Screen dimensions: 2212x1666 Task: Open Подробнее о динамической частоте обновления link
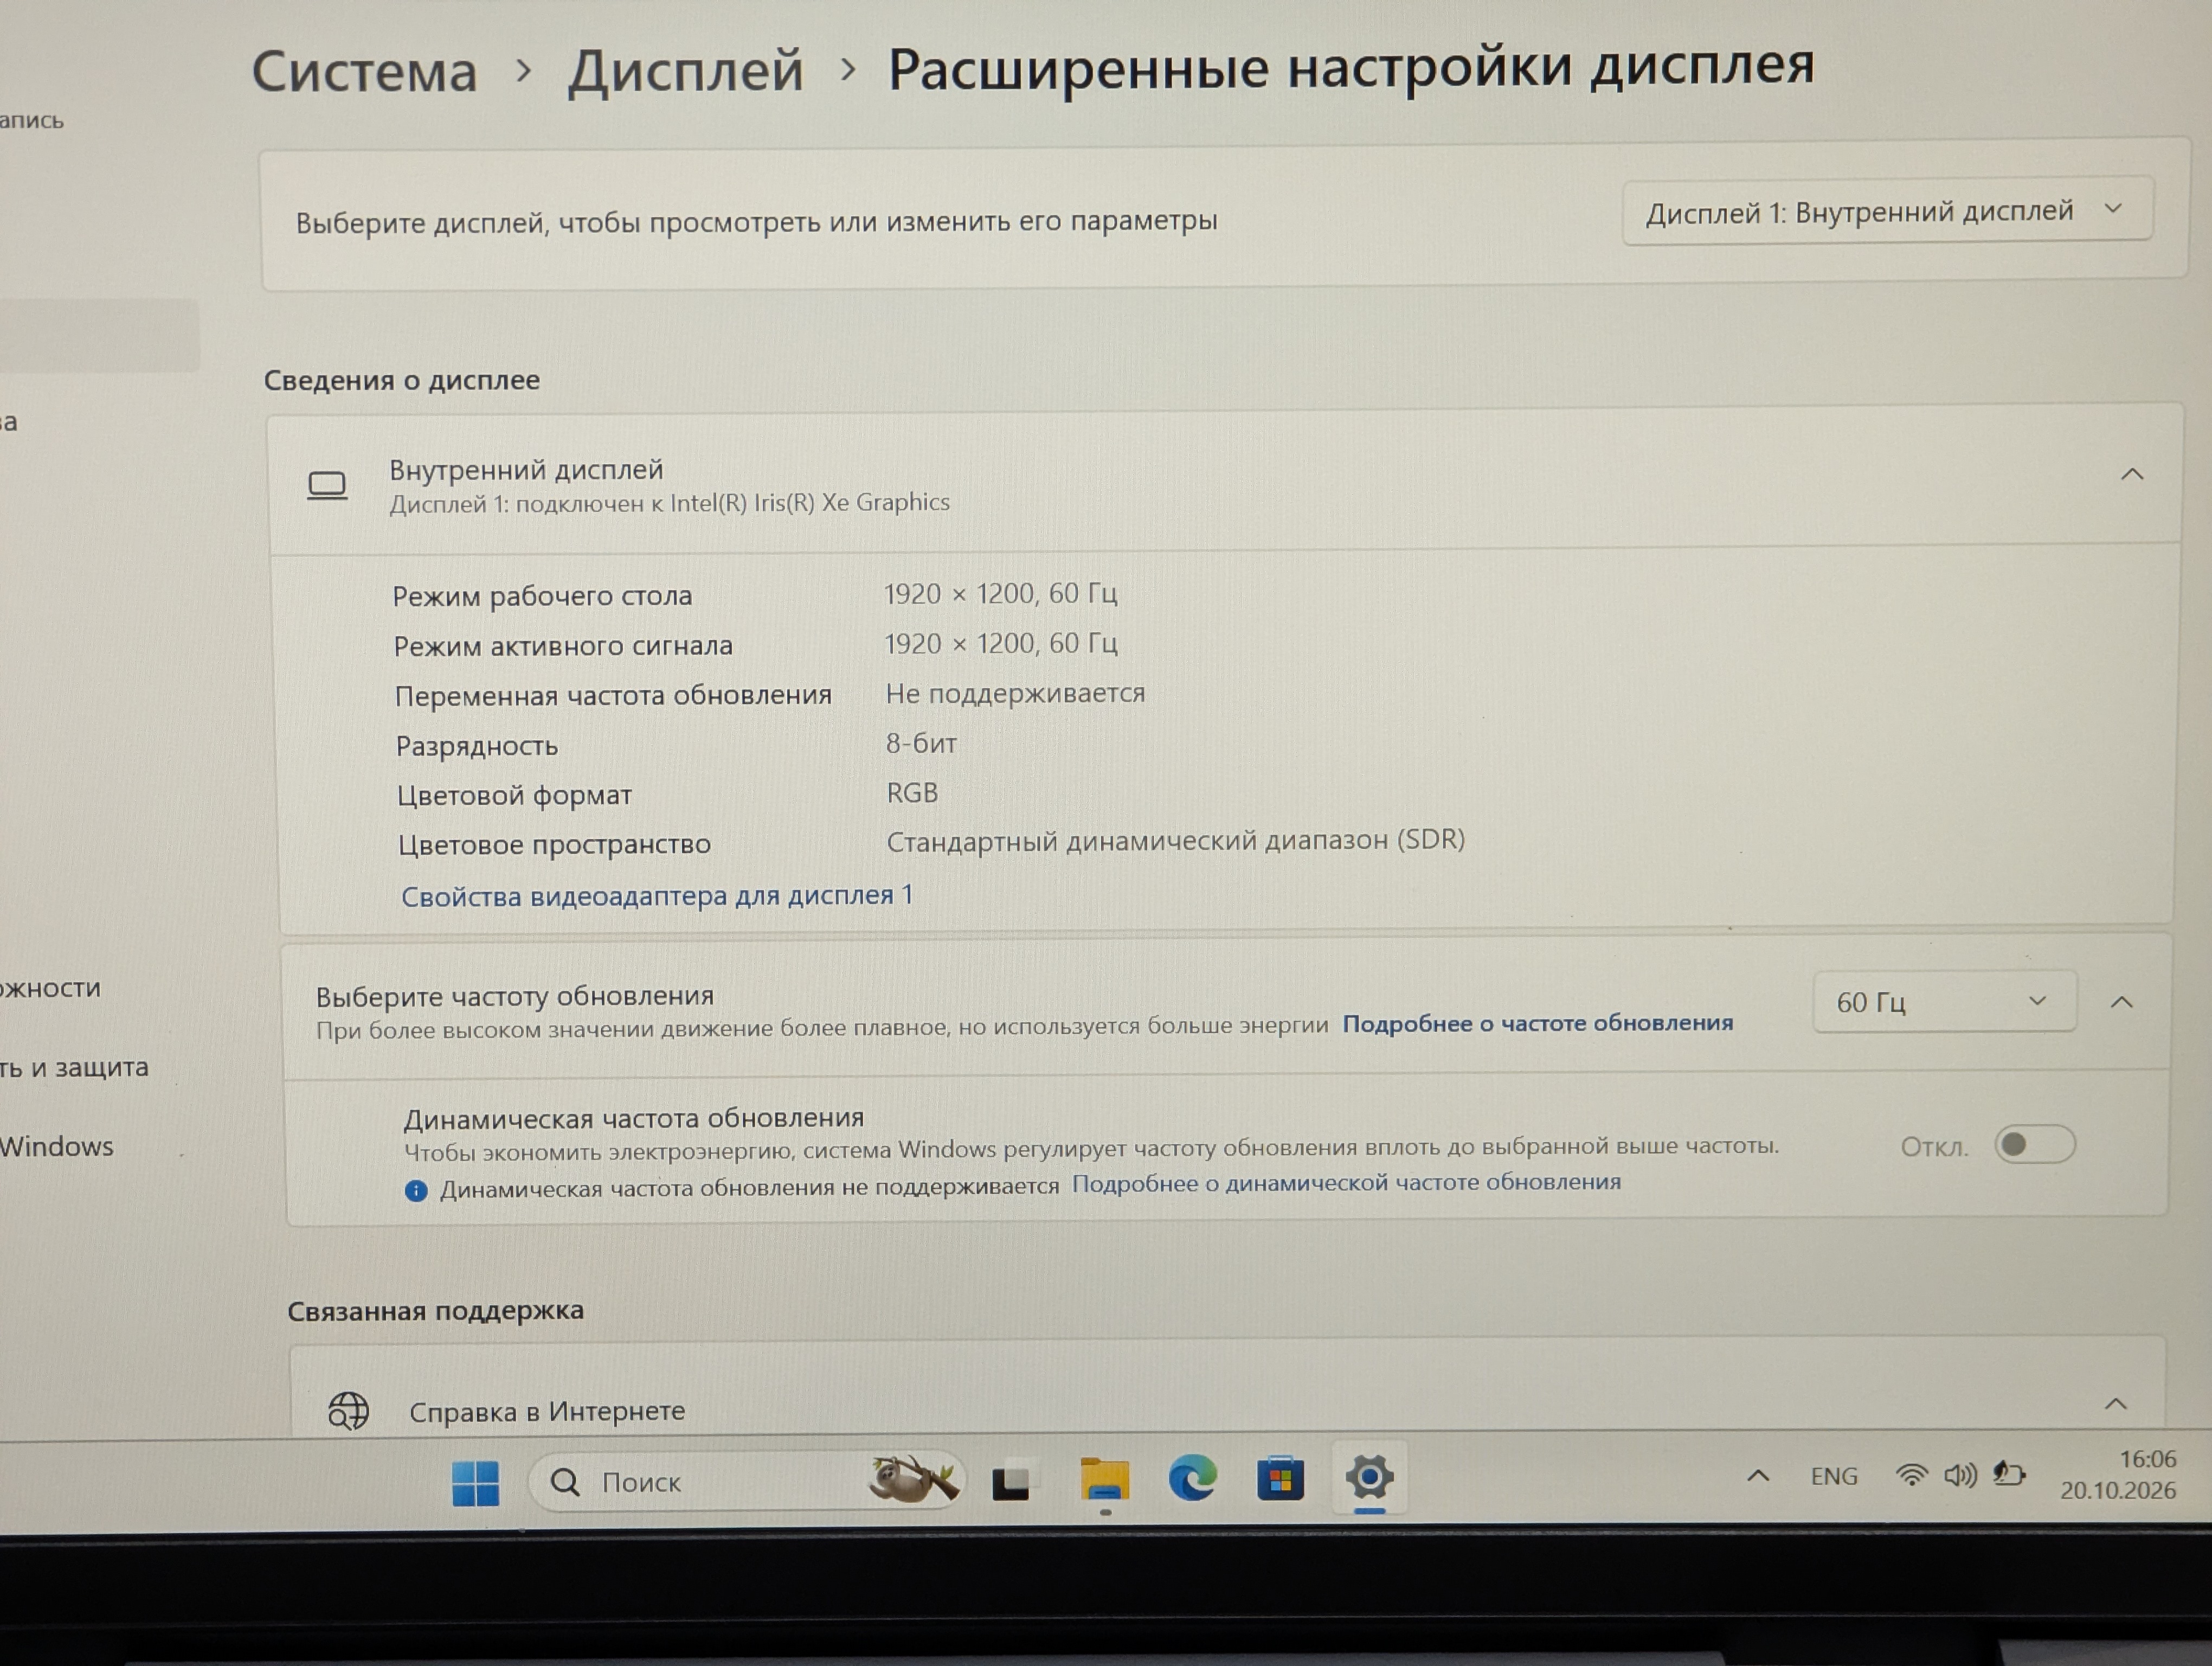tap(1346, 1183)
